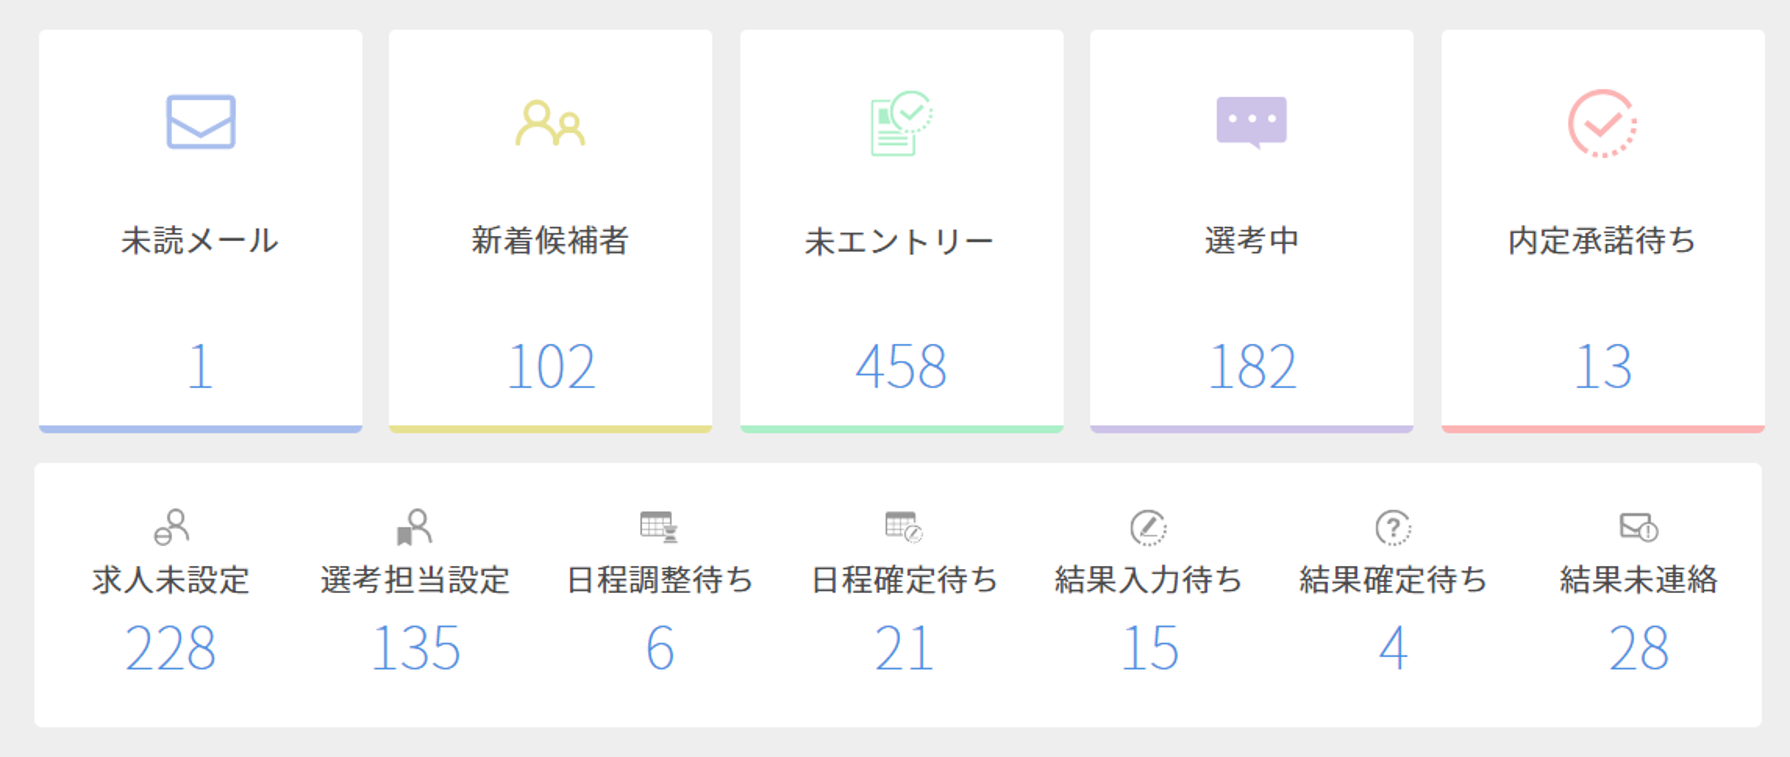Click the 結果未連絡 mail alert icon
The width and height of the screenshot is (1790, 757).
point(1638,526)
